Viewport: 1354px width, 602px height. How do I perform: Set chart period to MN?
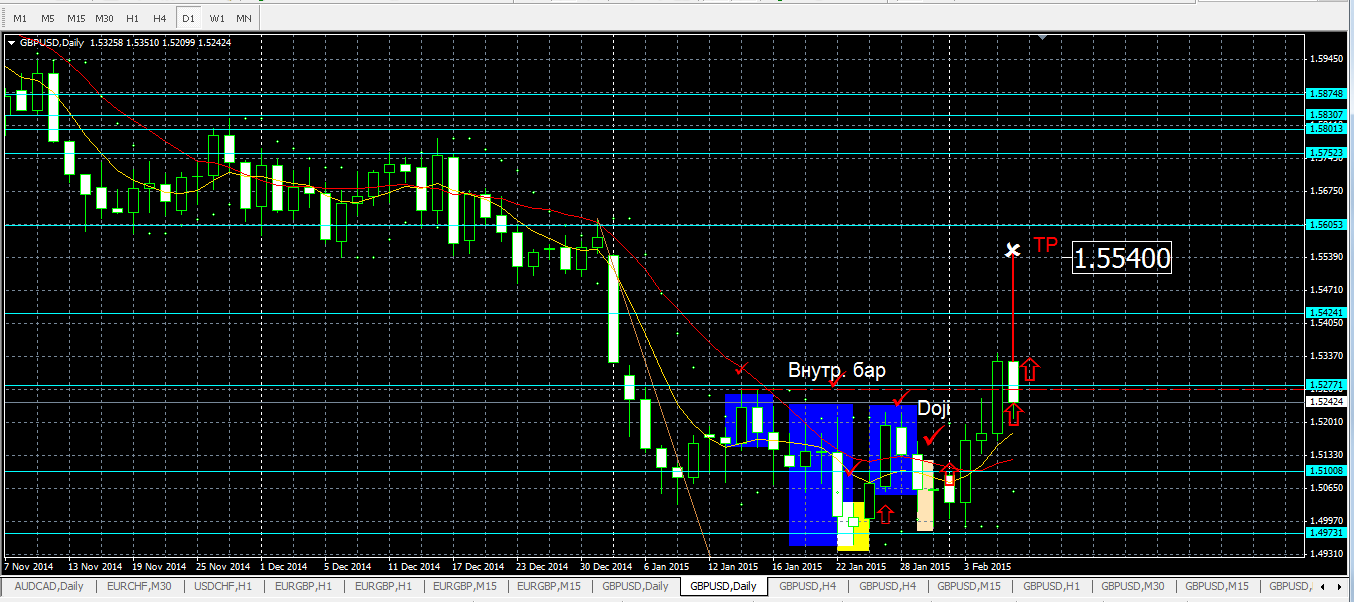tap(244, 18)
